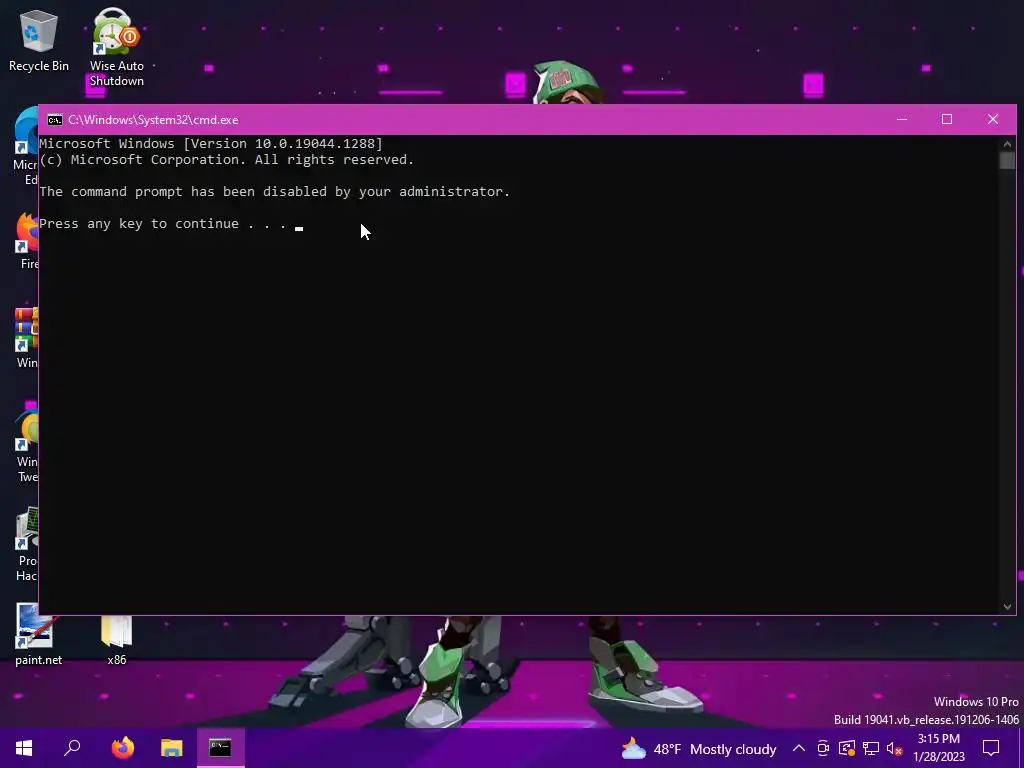1024x768 pixels.
Task: Open the Action Center notifications icon
Action: coord(991,748)
